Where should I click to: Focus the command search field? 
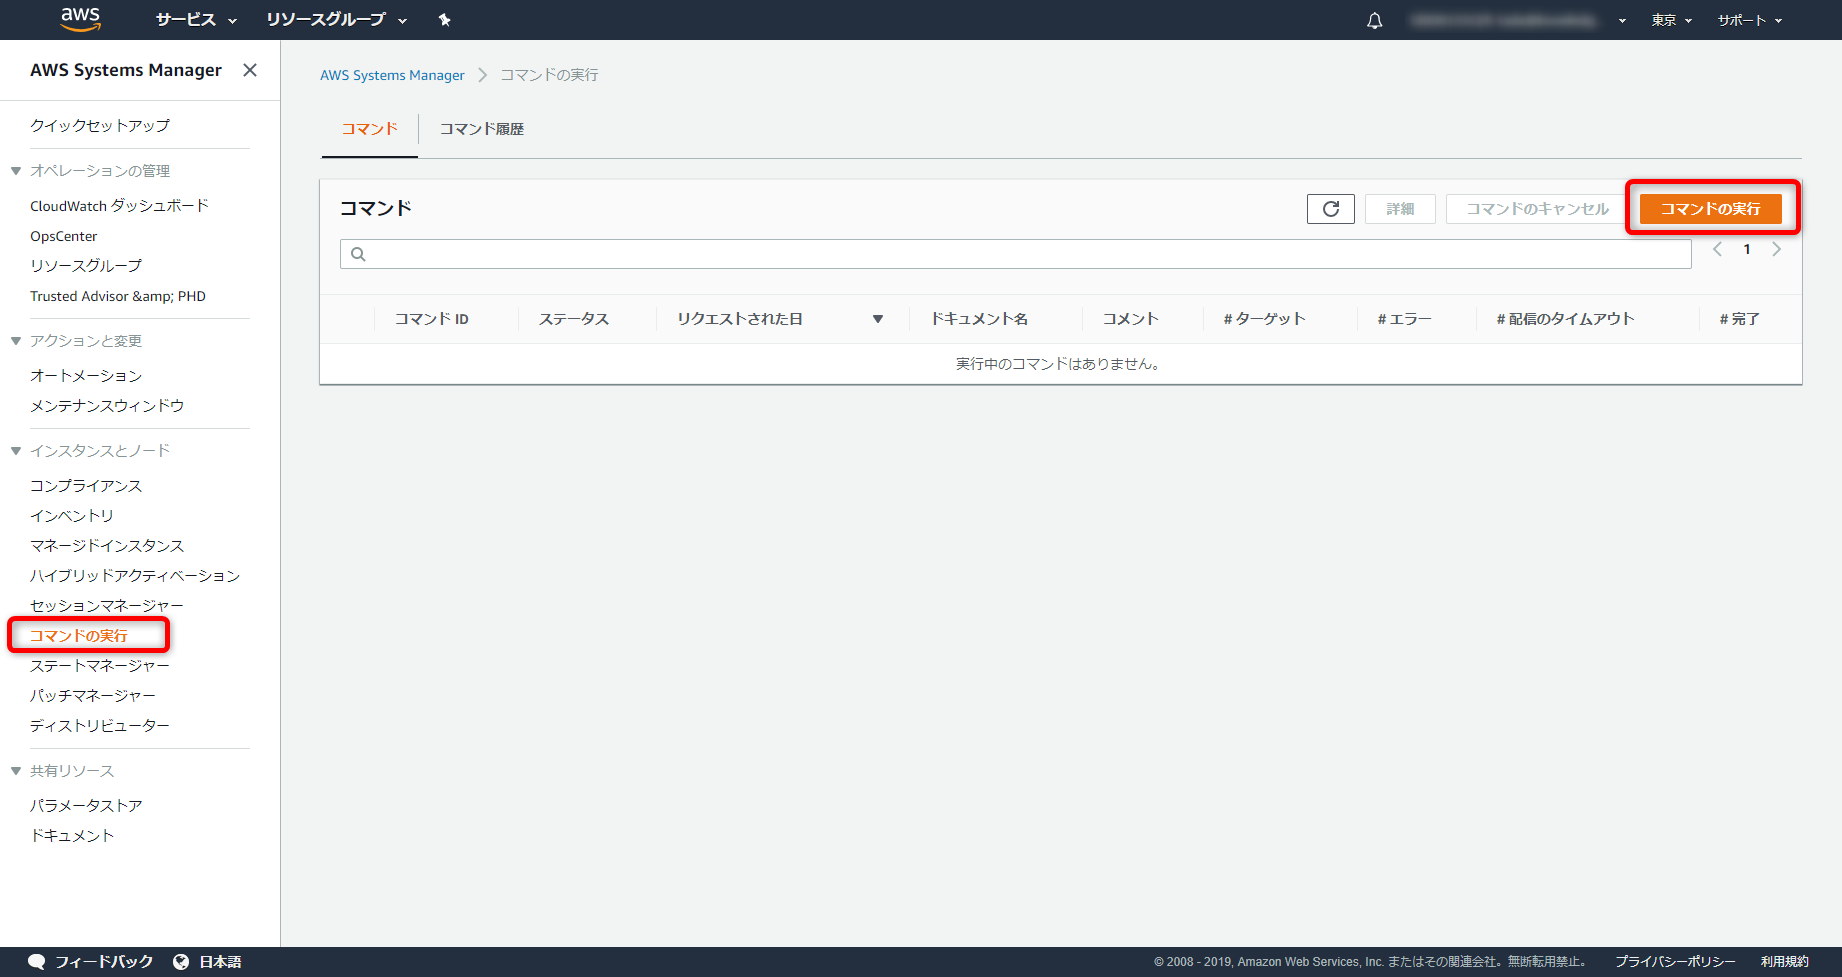(1016, 254)
